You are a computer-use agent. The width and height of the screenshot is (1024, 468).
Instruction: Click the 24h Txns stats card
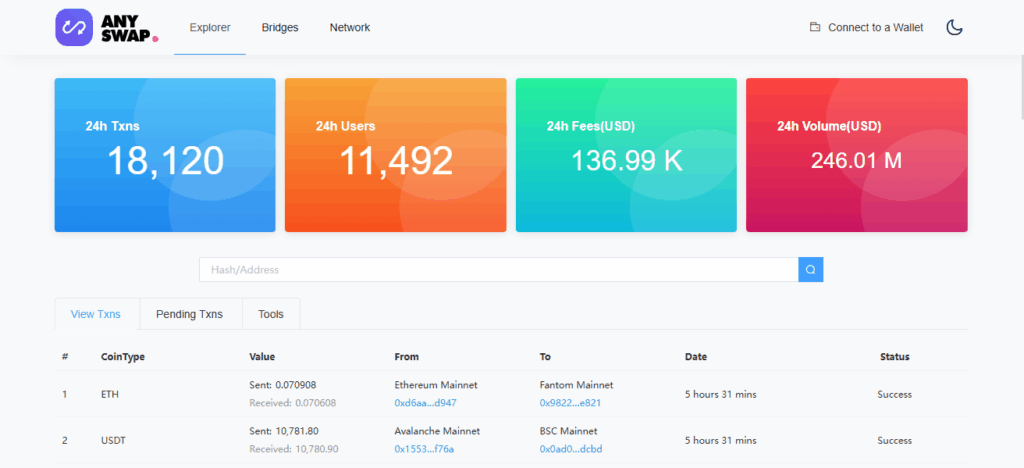(165, 155)
